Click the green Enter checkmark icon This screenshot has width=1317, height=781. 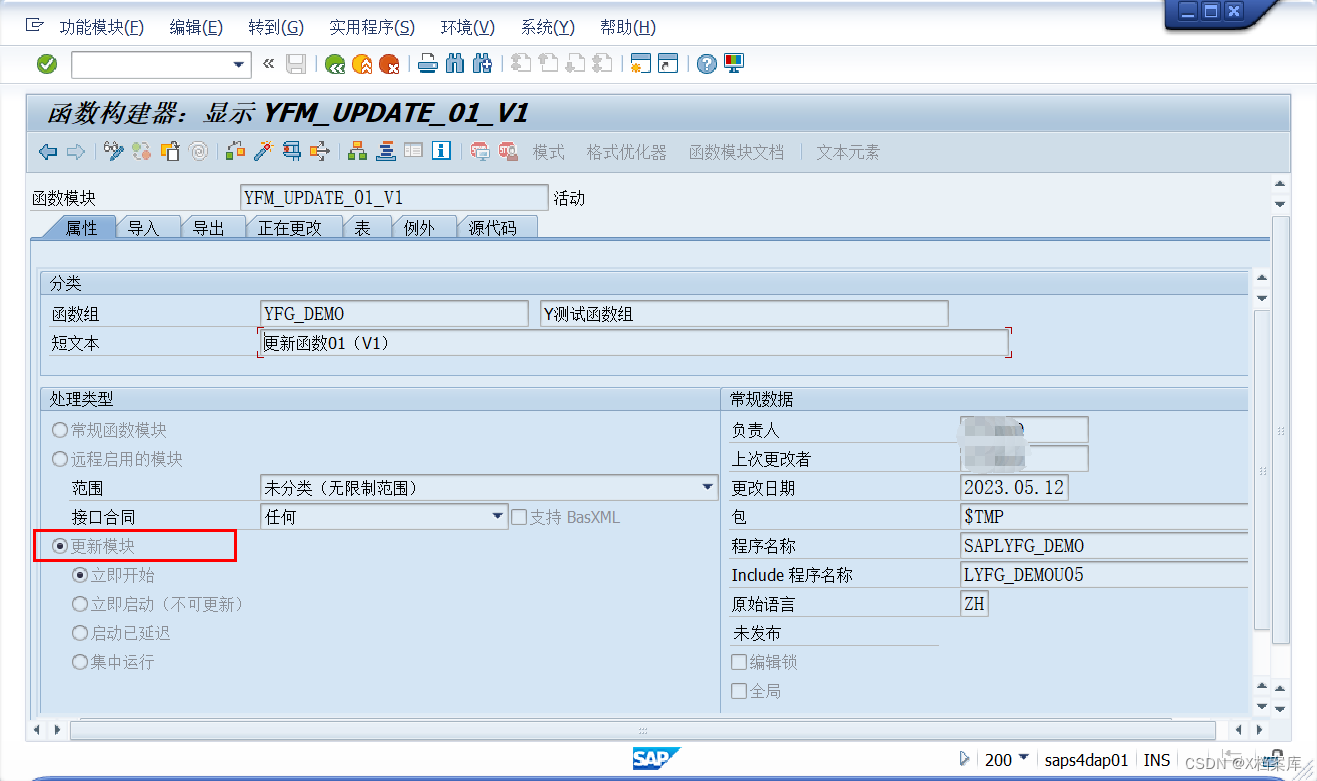coord(47,64)
